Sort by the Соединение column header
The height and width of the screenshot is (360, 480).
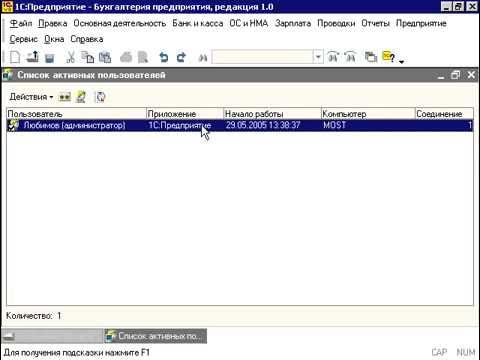444,114
